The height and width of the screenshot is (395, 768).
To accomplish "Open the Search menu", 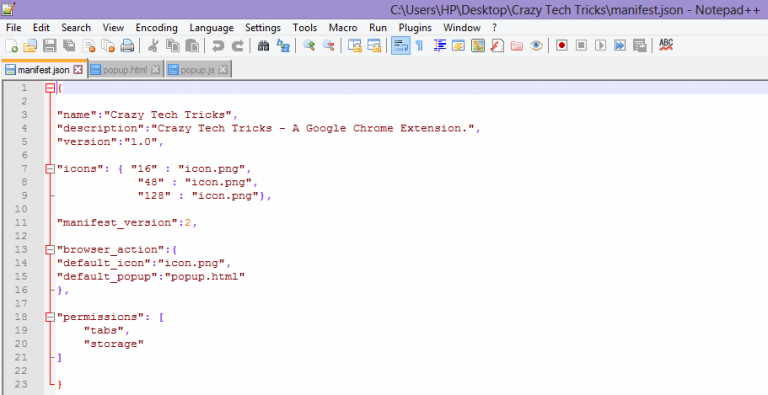I will (76, 27).
